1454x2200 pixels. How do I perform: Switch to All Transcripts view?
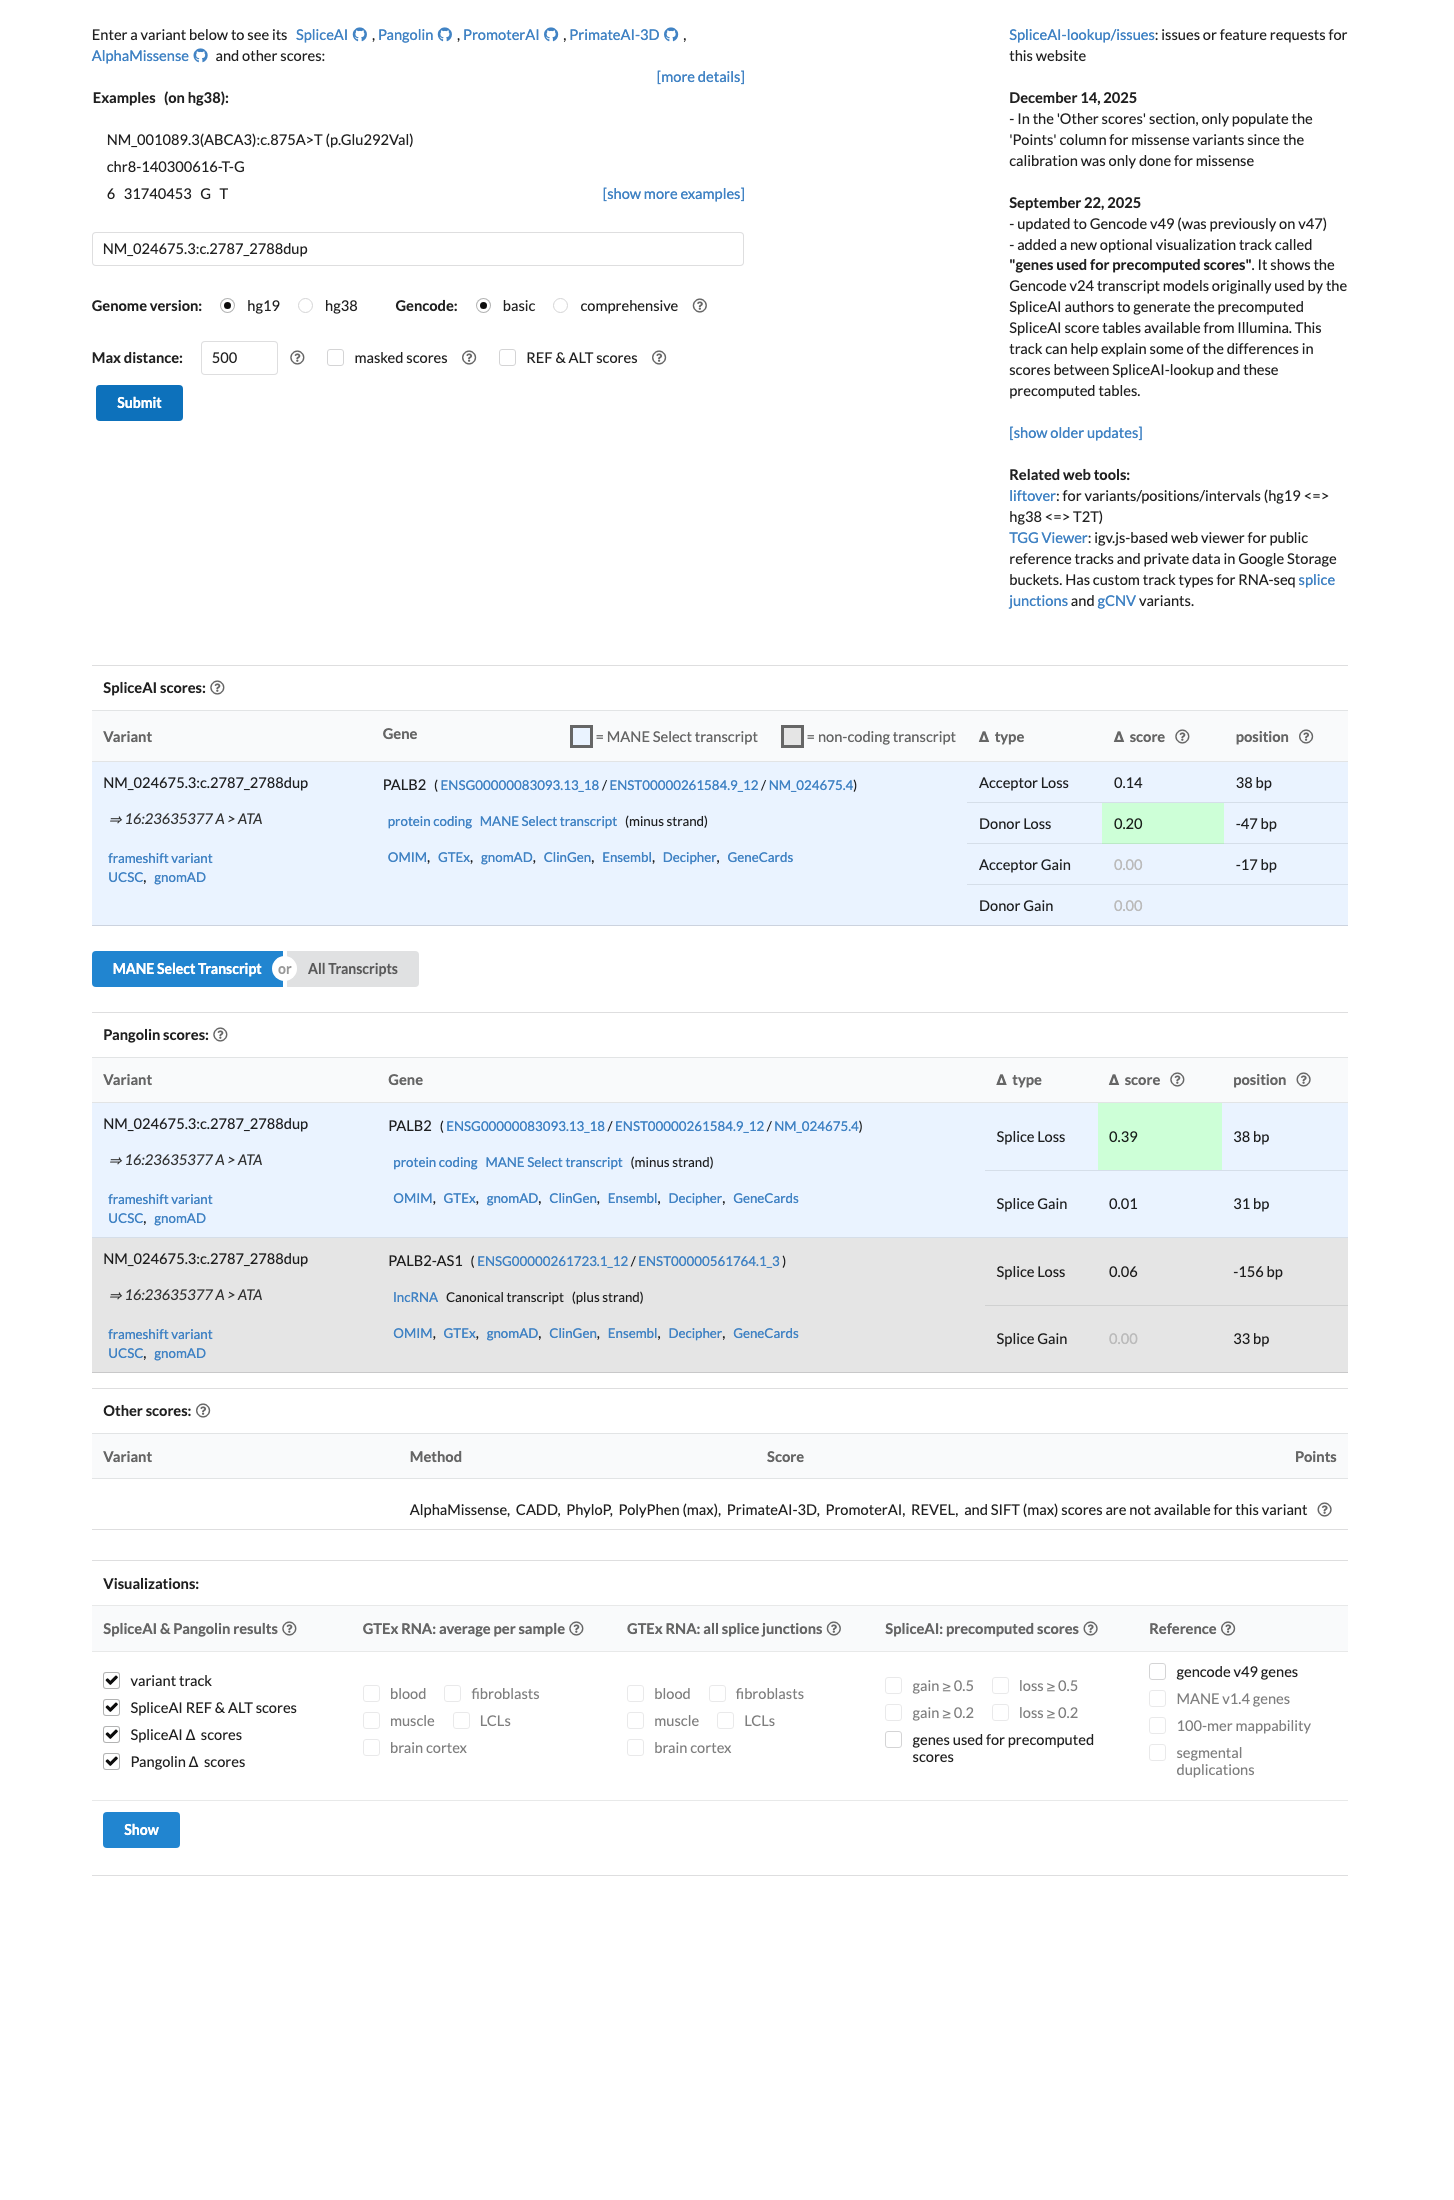click(x=353, y=969)
